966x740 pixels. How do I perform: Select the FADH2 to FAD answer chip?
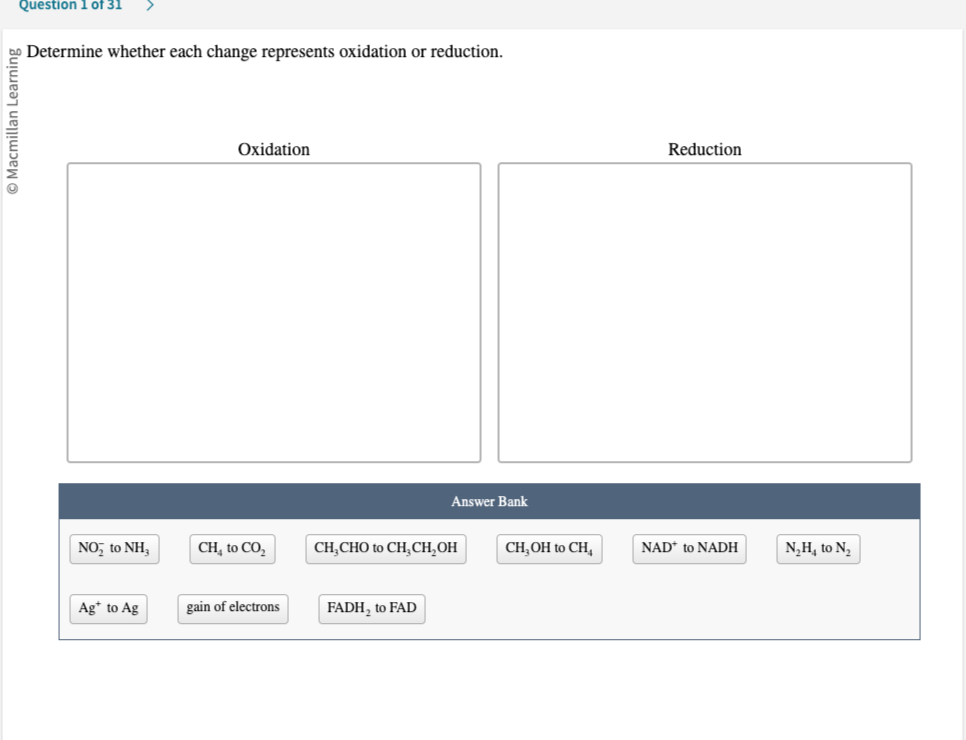pos(371,608)
